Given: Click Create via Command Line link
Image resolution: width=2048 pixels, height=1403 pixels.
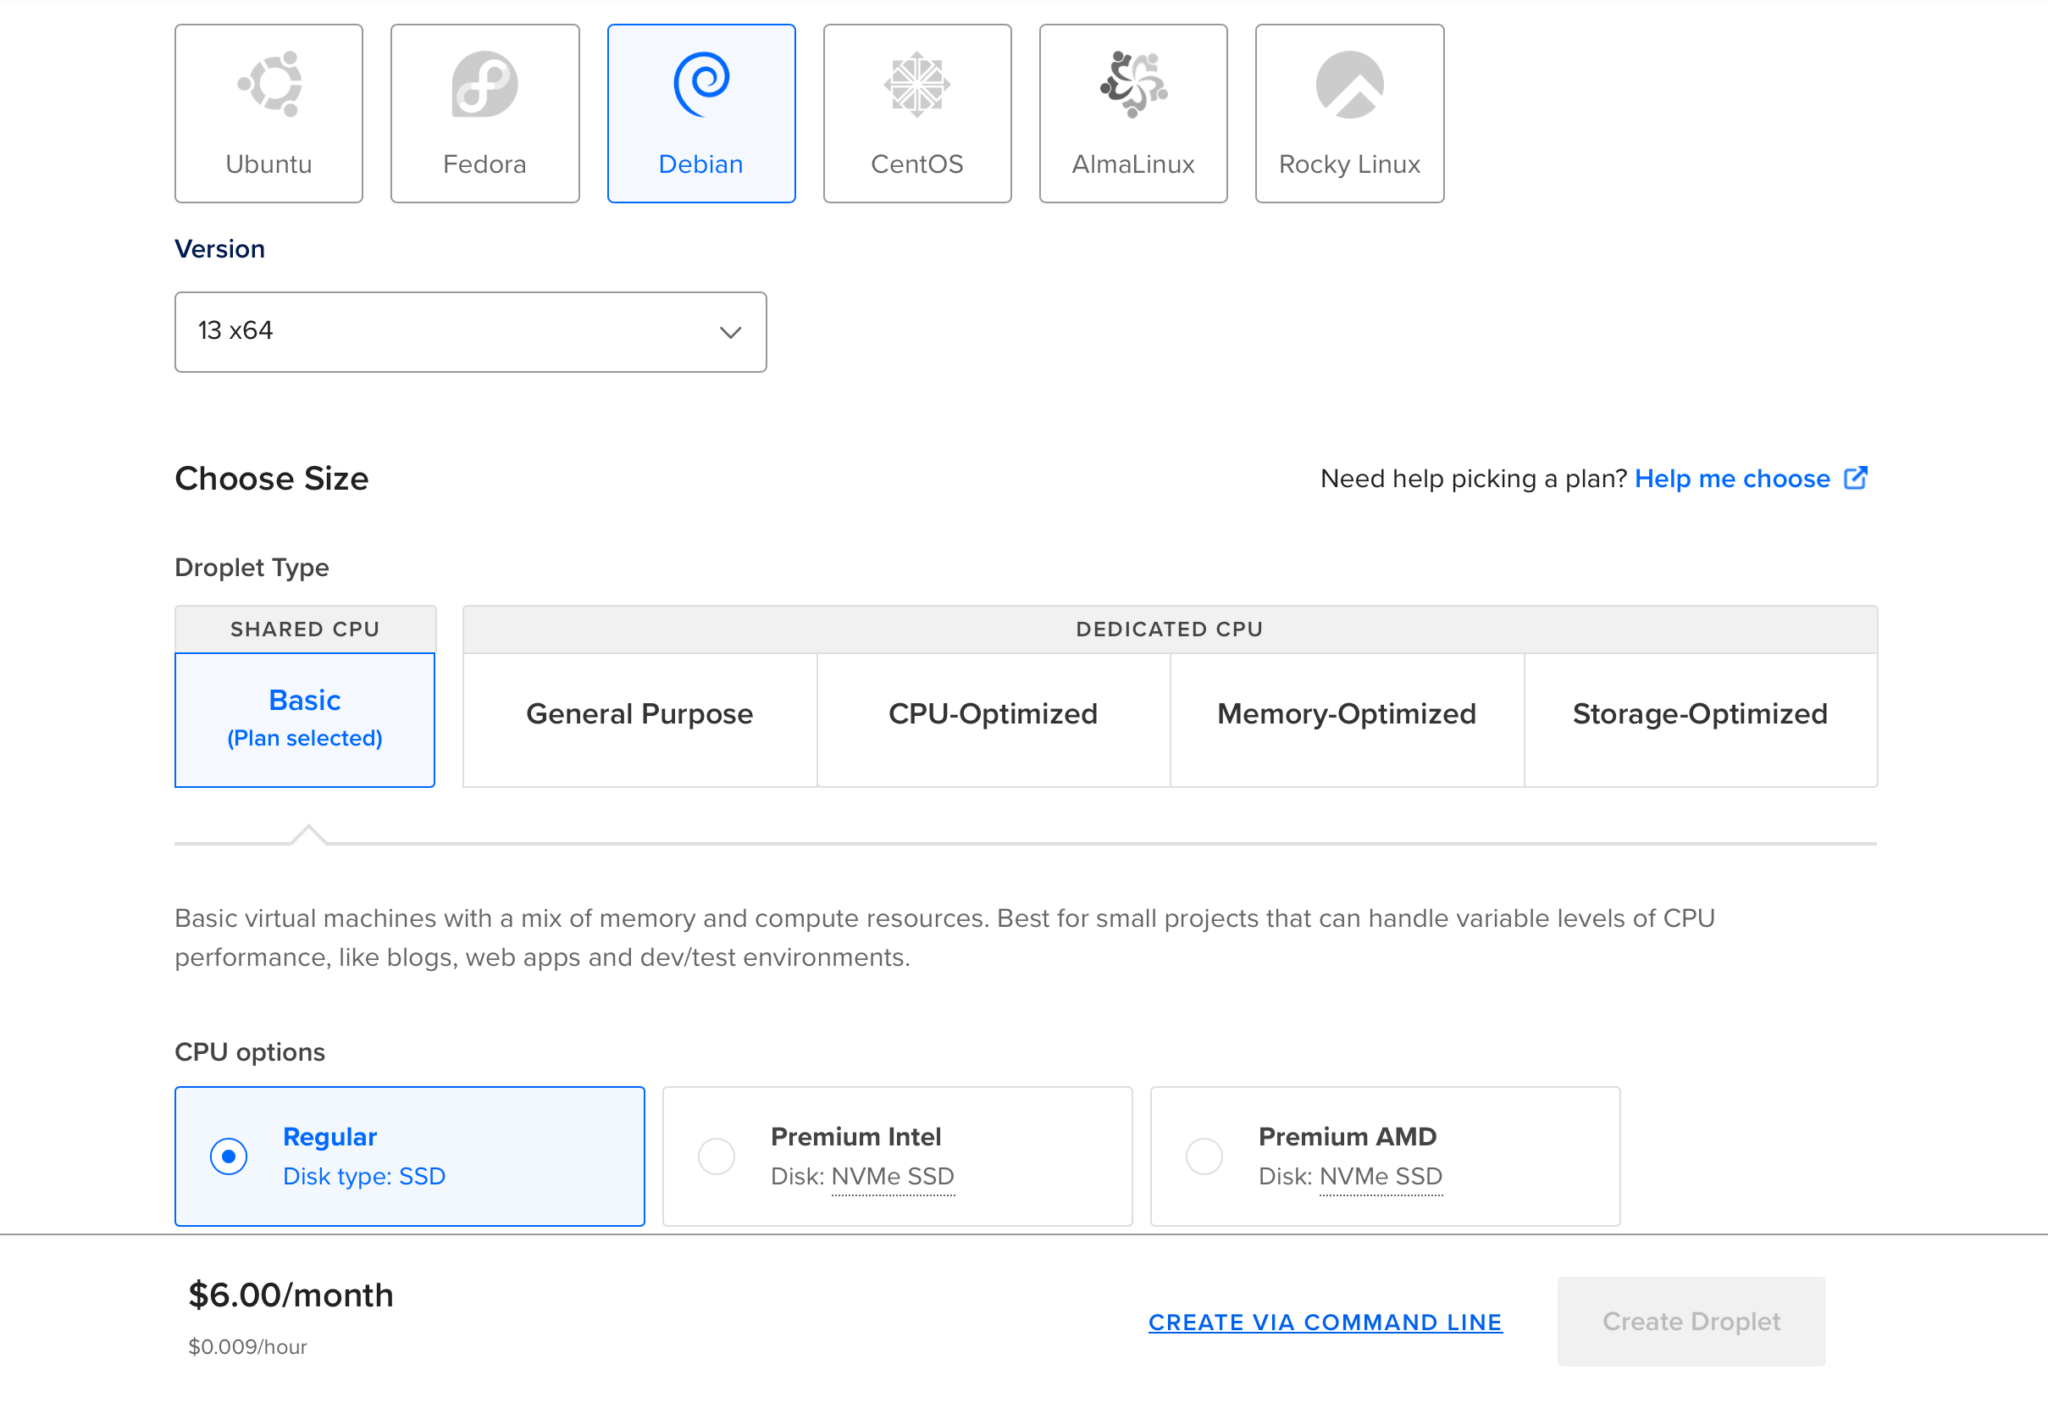Looking at the screenshot, I should point(1325,1322).
